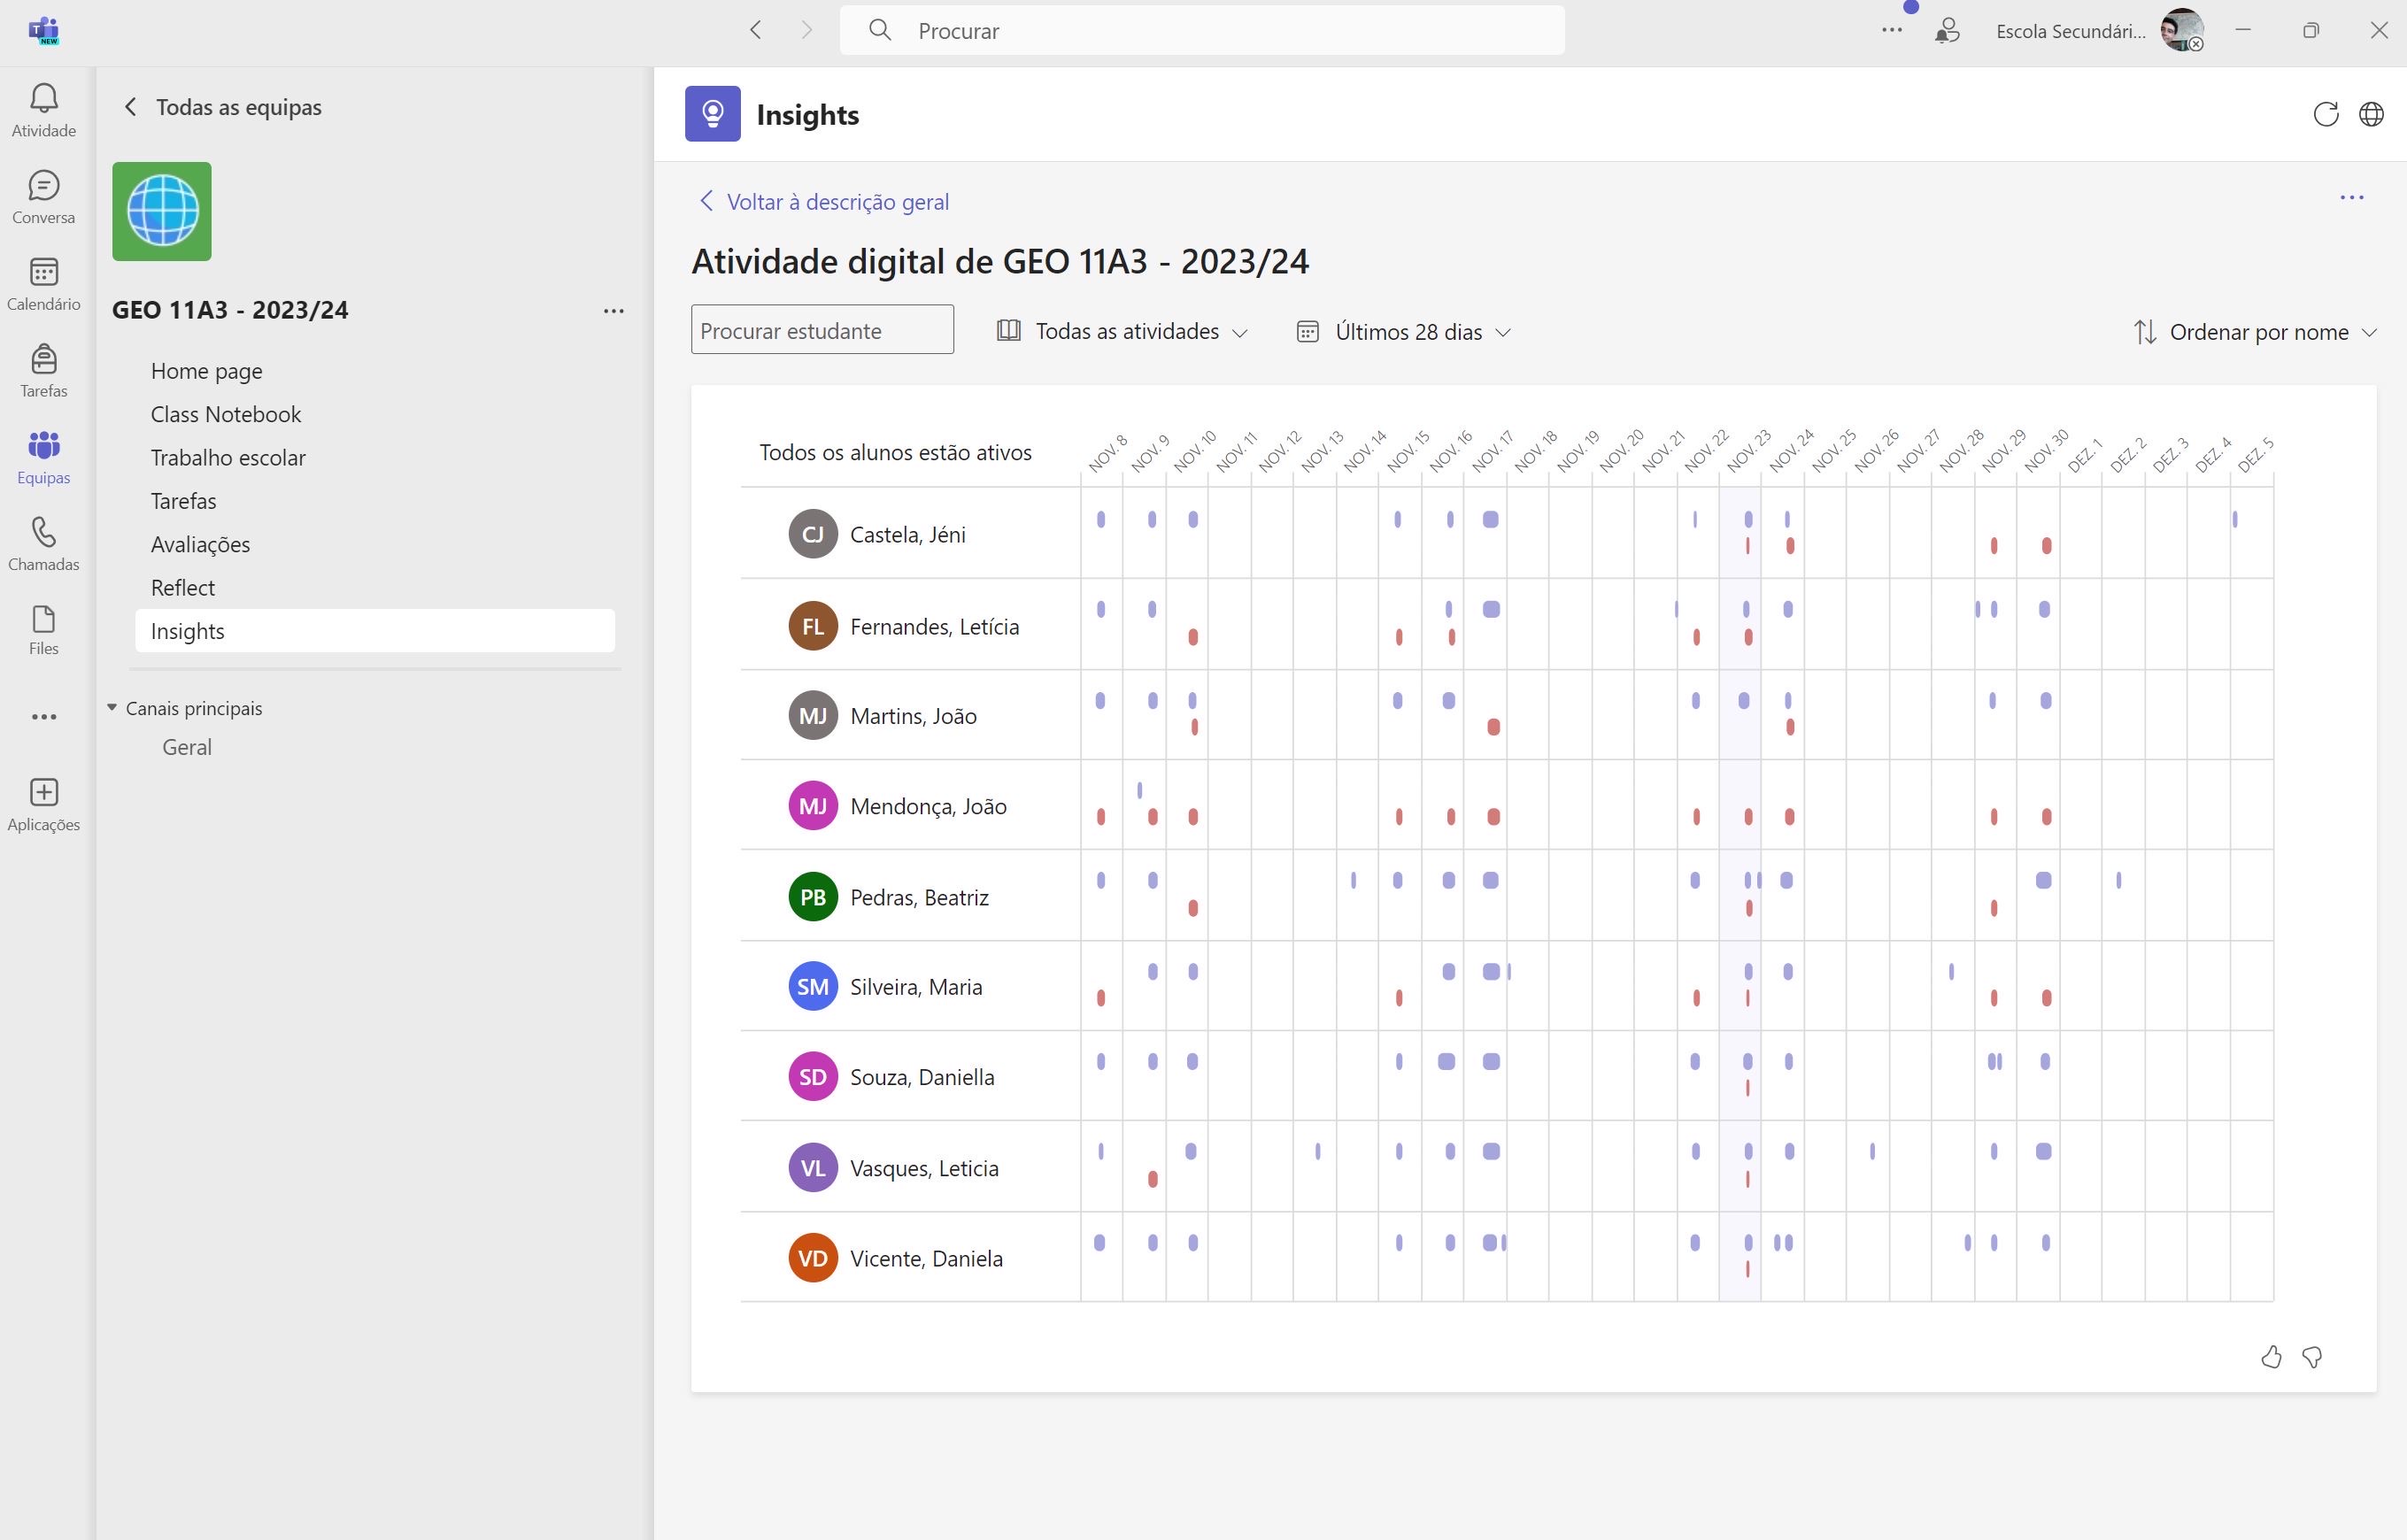Click the Escola Secundári... organization name
2407x1540 pixels.
(x=2070, y=31)
